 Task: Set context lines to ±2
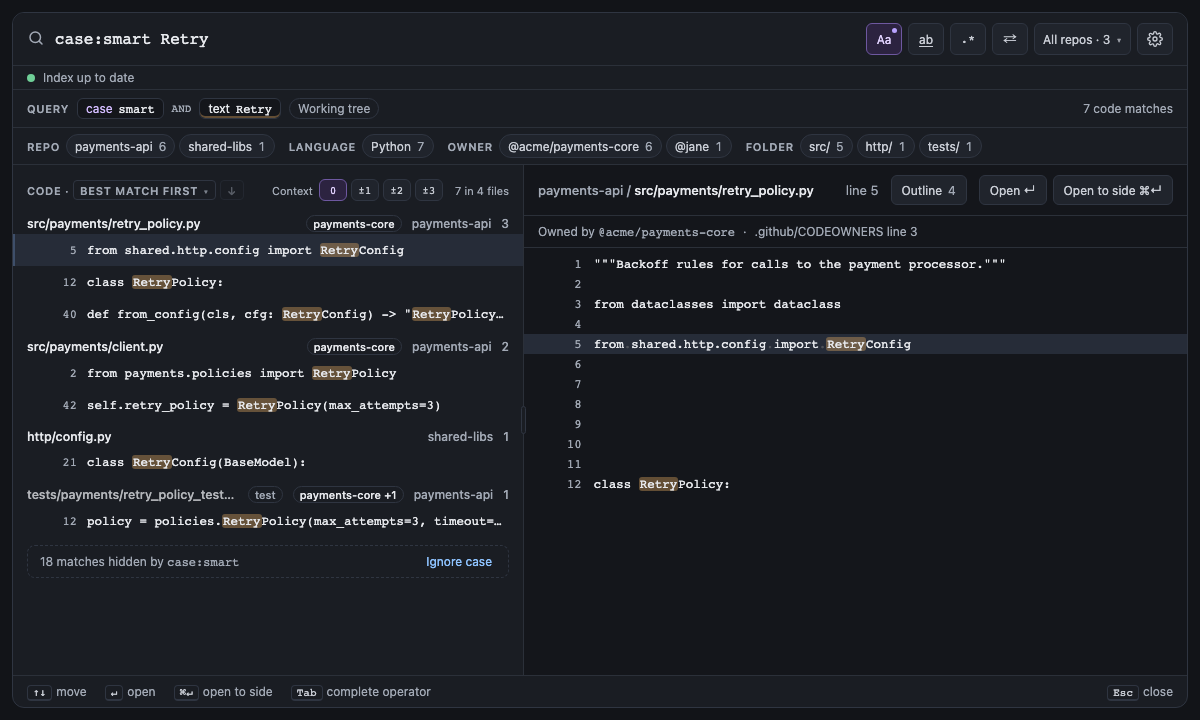[397, 191]
